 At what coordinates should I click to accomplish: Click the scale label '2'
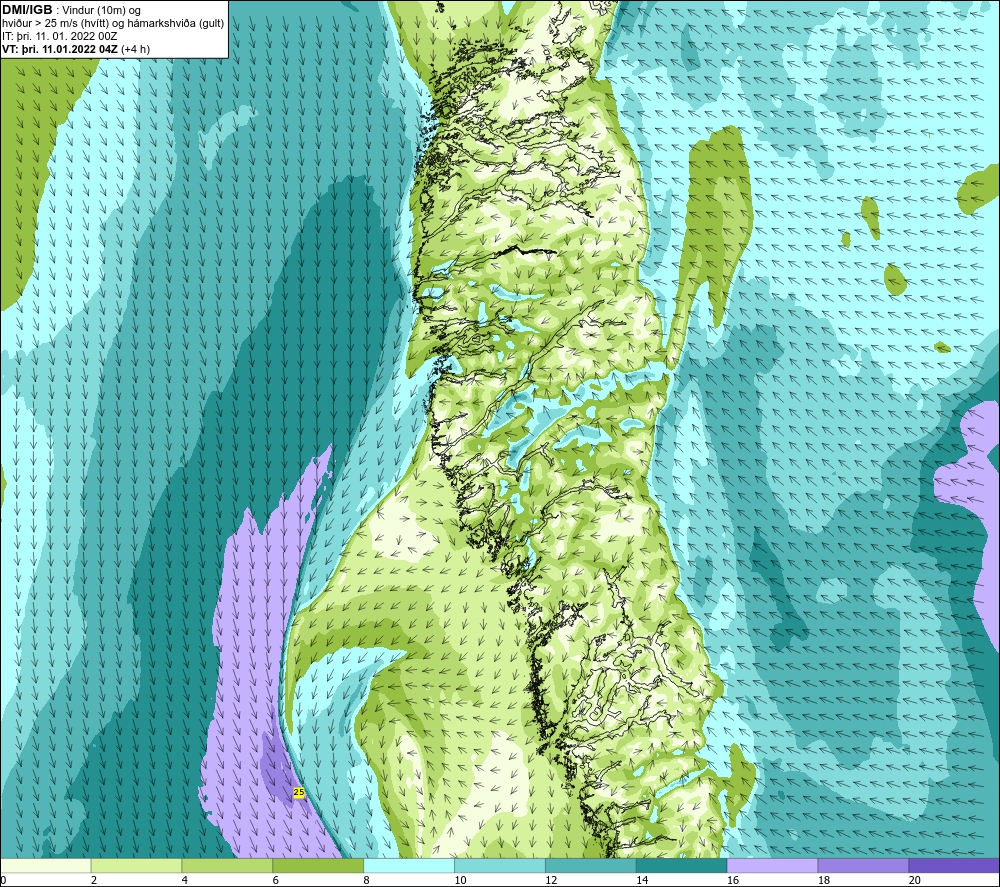pyautogui.click(x=94, y=880)
